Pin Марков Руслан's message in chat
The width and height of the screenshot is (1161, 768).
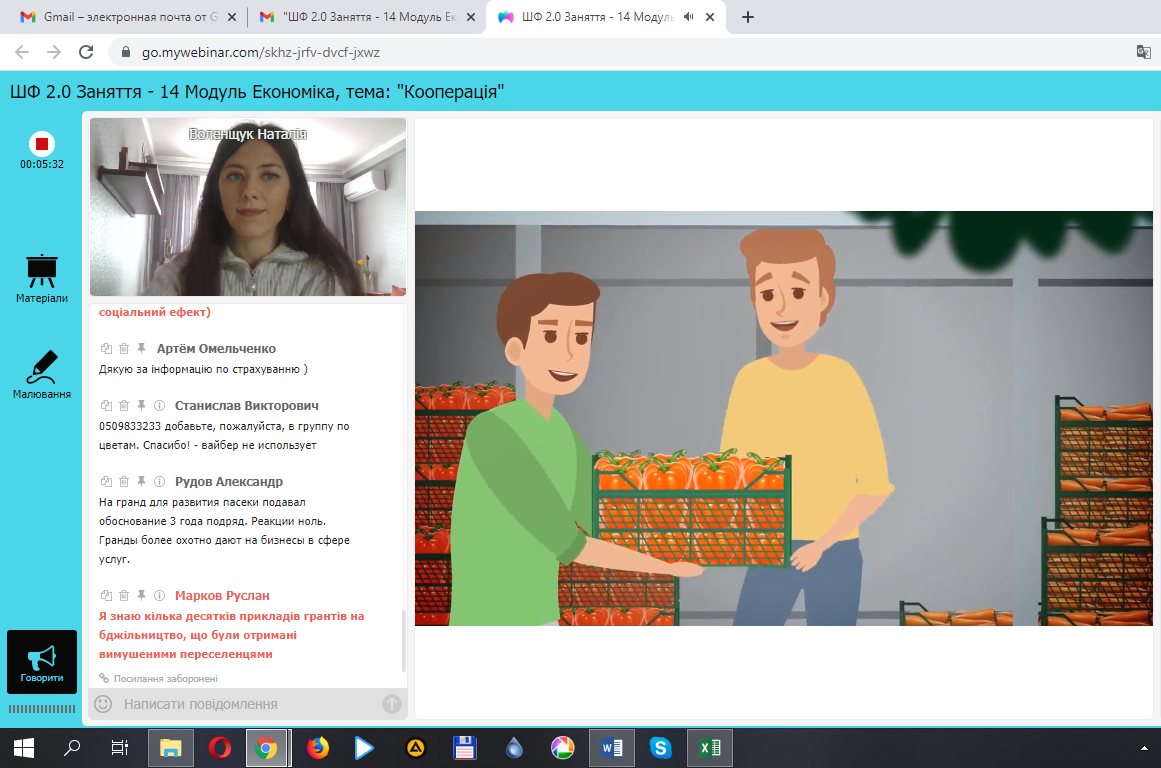pos(141,596)
